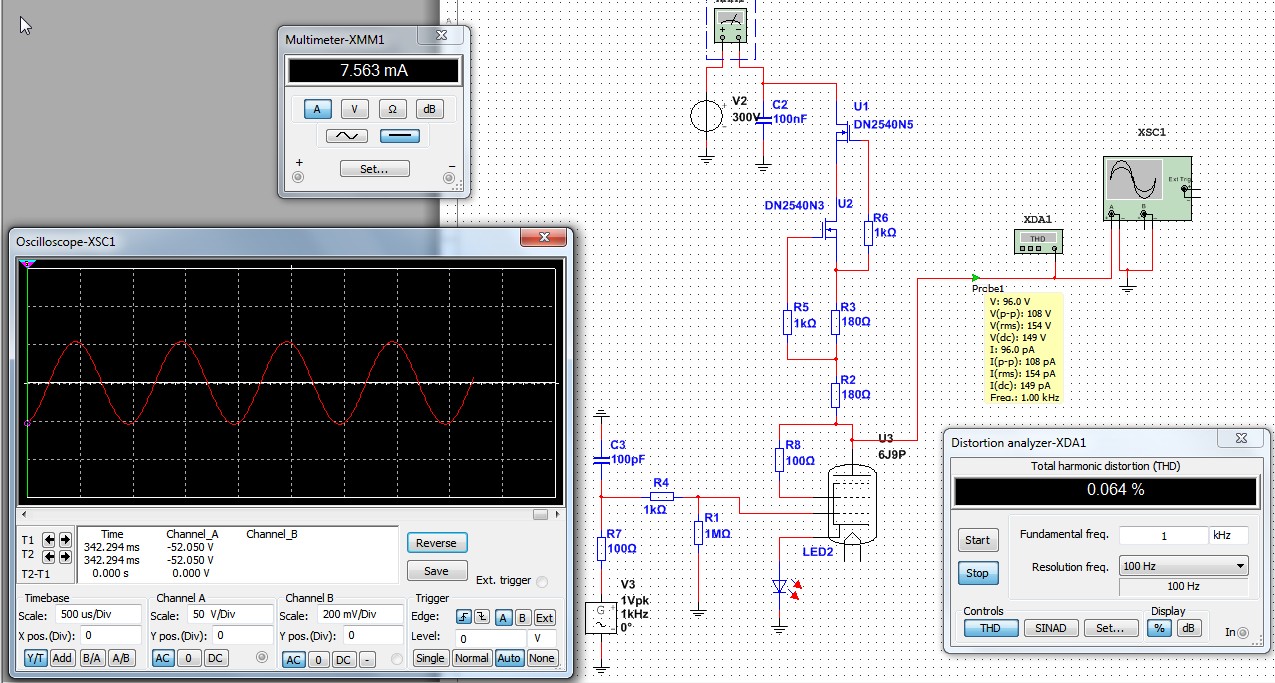Set trigger source to Ext

(x=544, y=617)
